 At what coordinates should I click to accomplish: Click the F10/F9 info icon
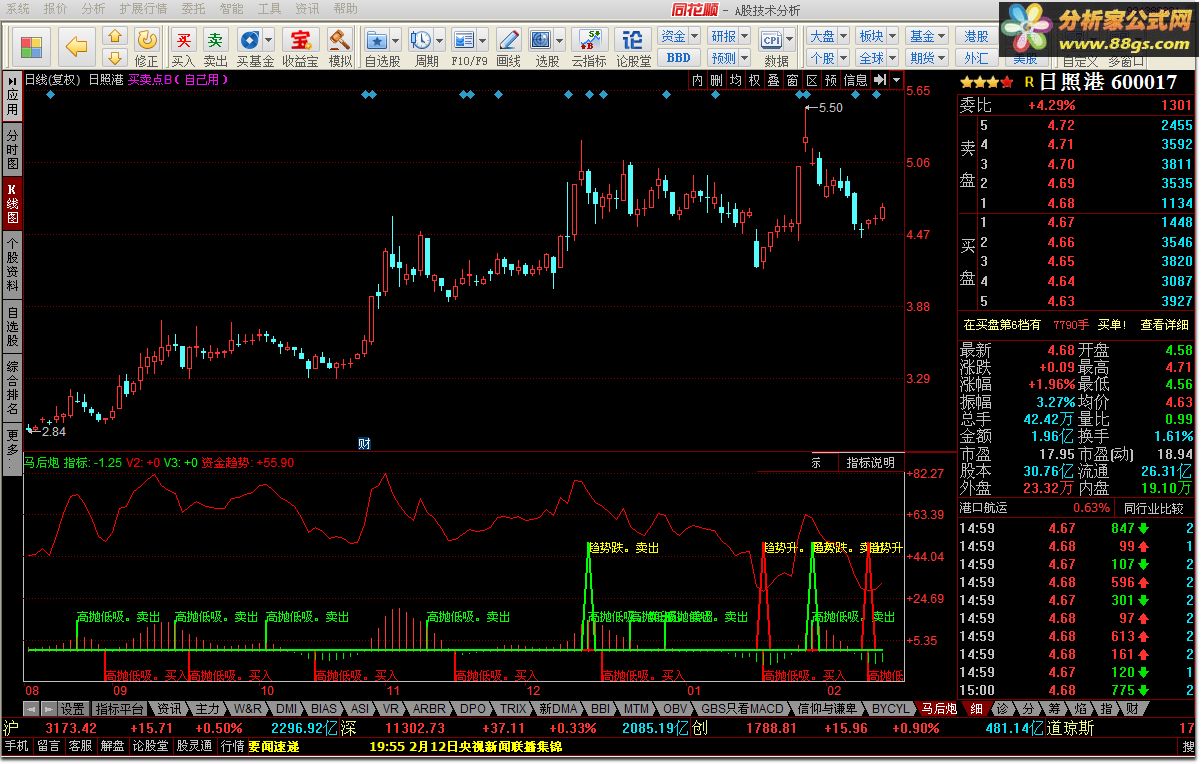tap(464, 40)
